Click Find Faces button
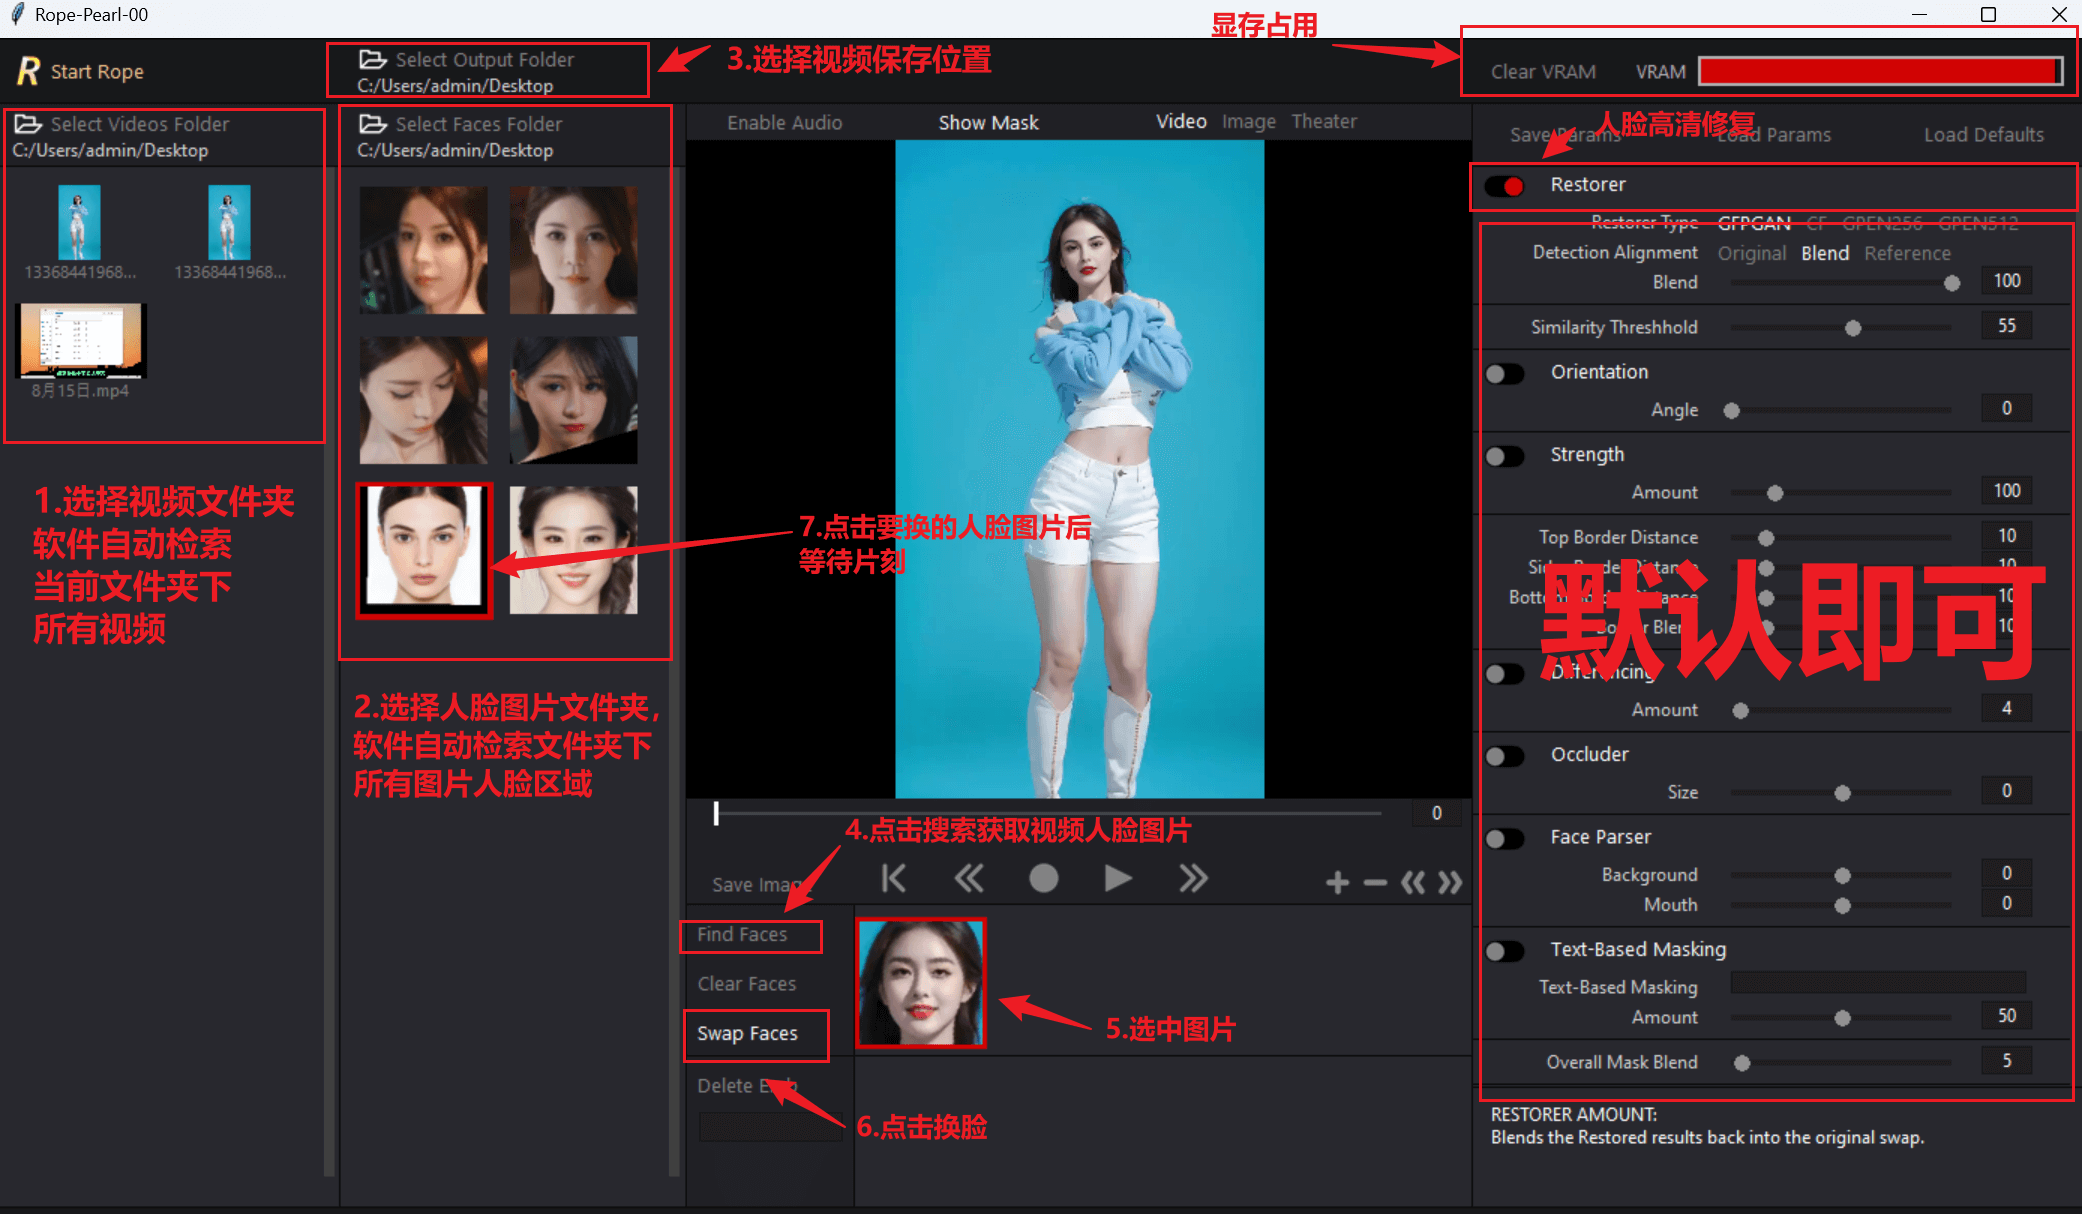The image size is (2082, 1214). (x=742, y=934)
